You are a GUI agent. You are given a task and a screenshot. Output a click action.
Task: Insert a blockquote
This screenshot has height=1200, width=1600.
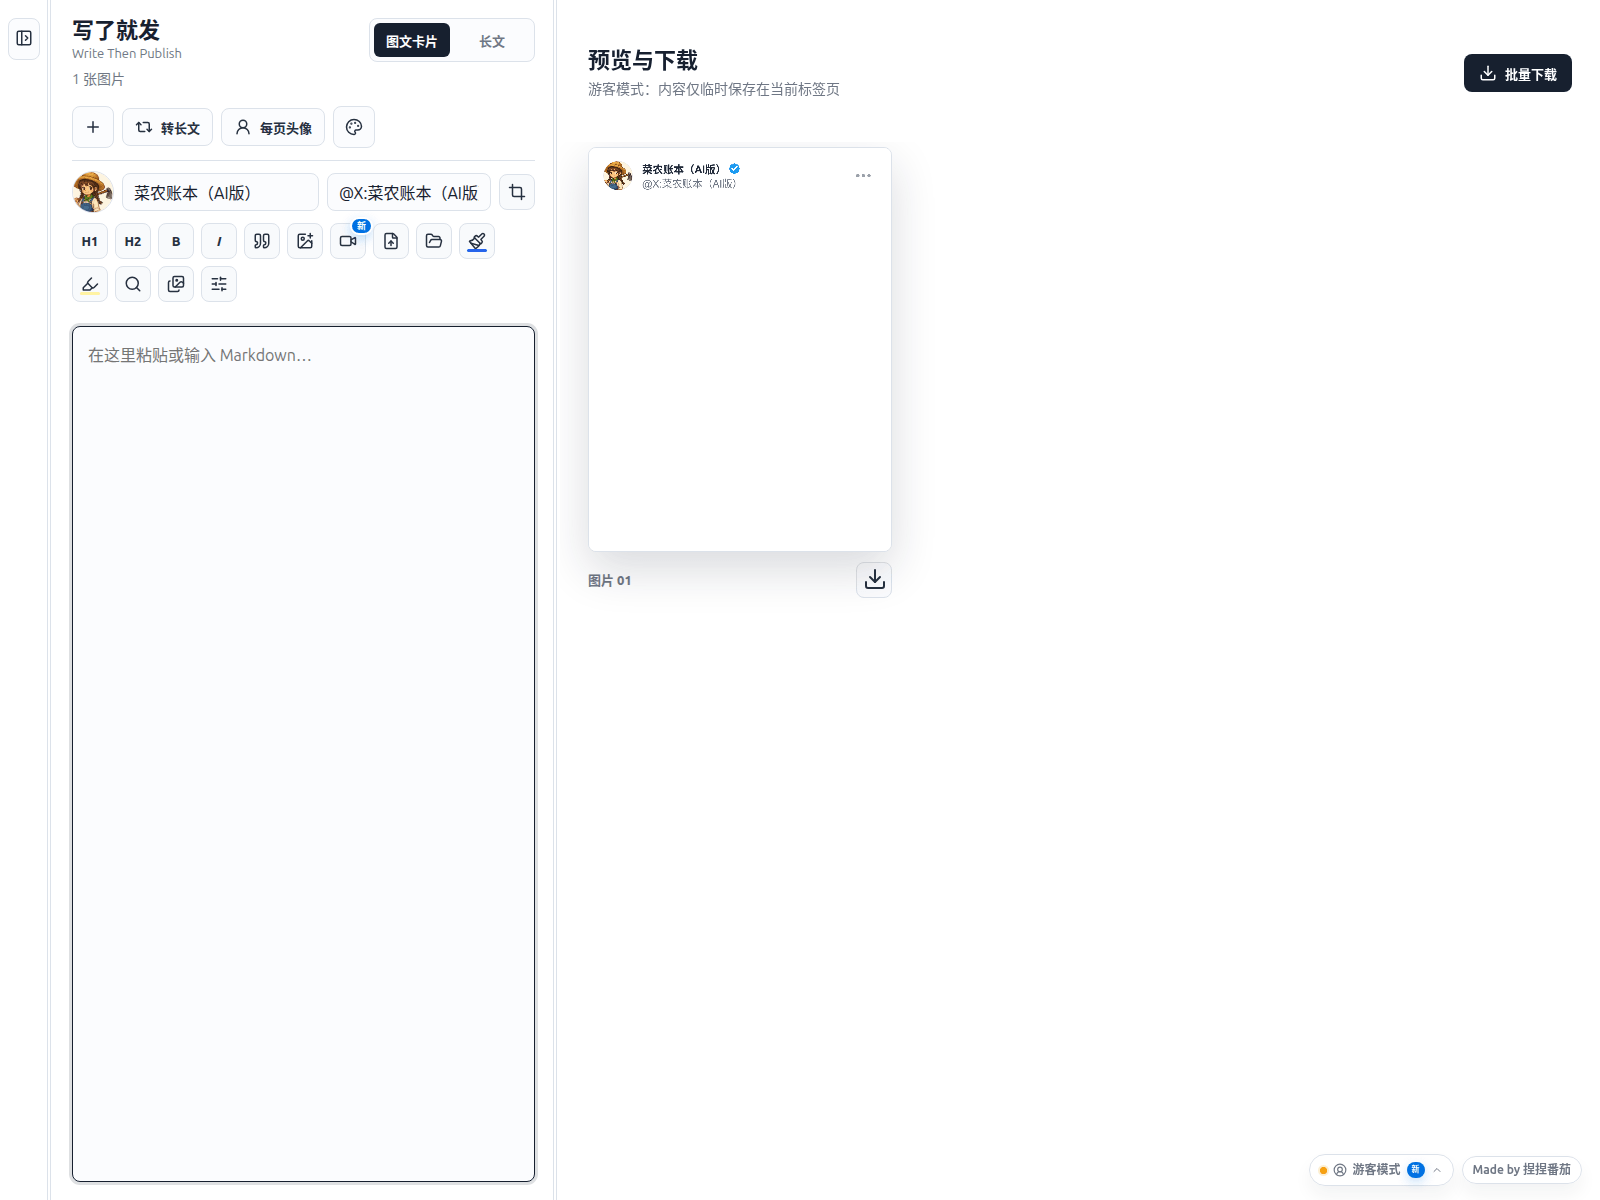coord(262,241)
